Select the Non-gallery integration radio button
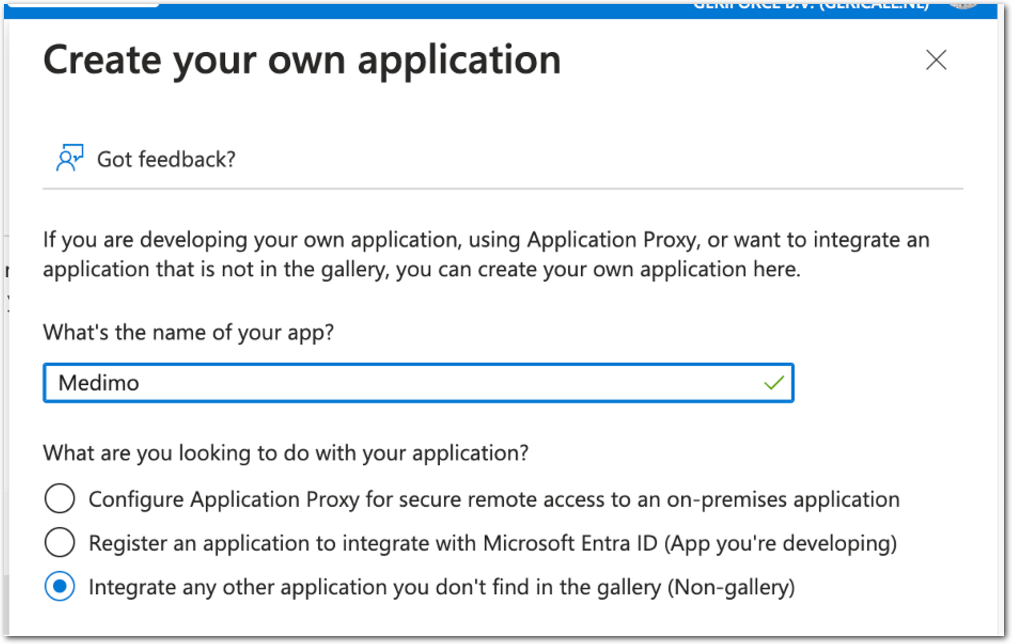1012x644 pixels. (60, 587)
